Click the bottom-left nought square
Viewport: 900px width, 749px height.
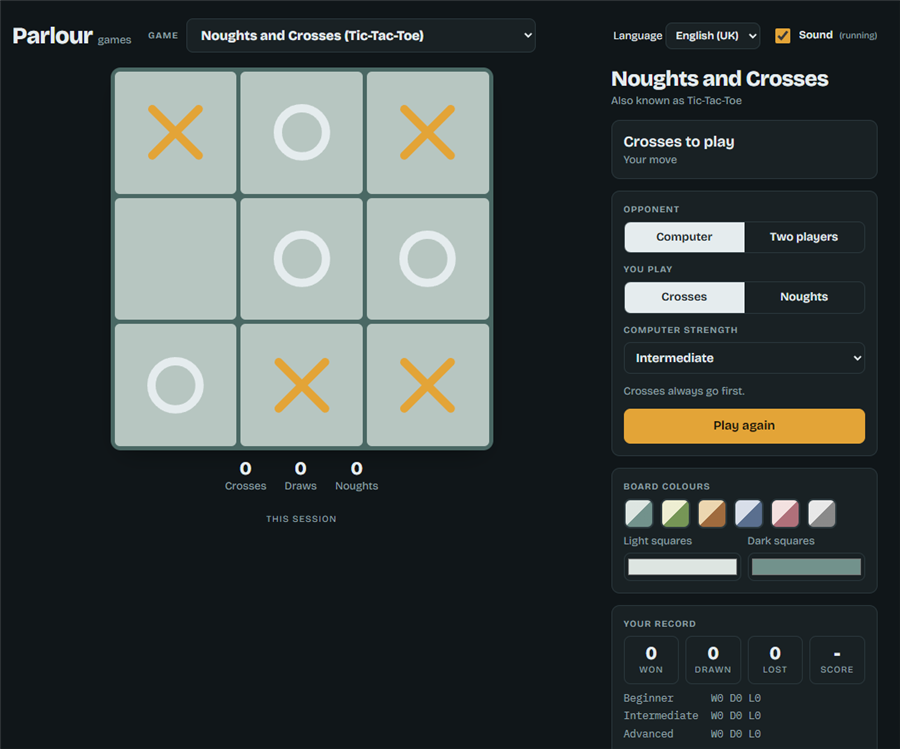point(176,385)
